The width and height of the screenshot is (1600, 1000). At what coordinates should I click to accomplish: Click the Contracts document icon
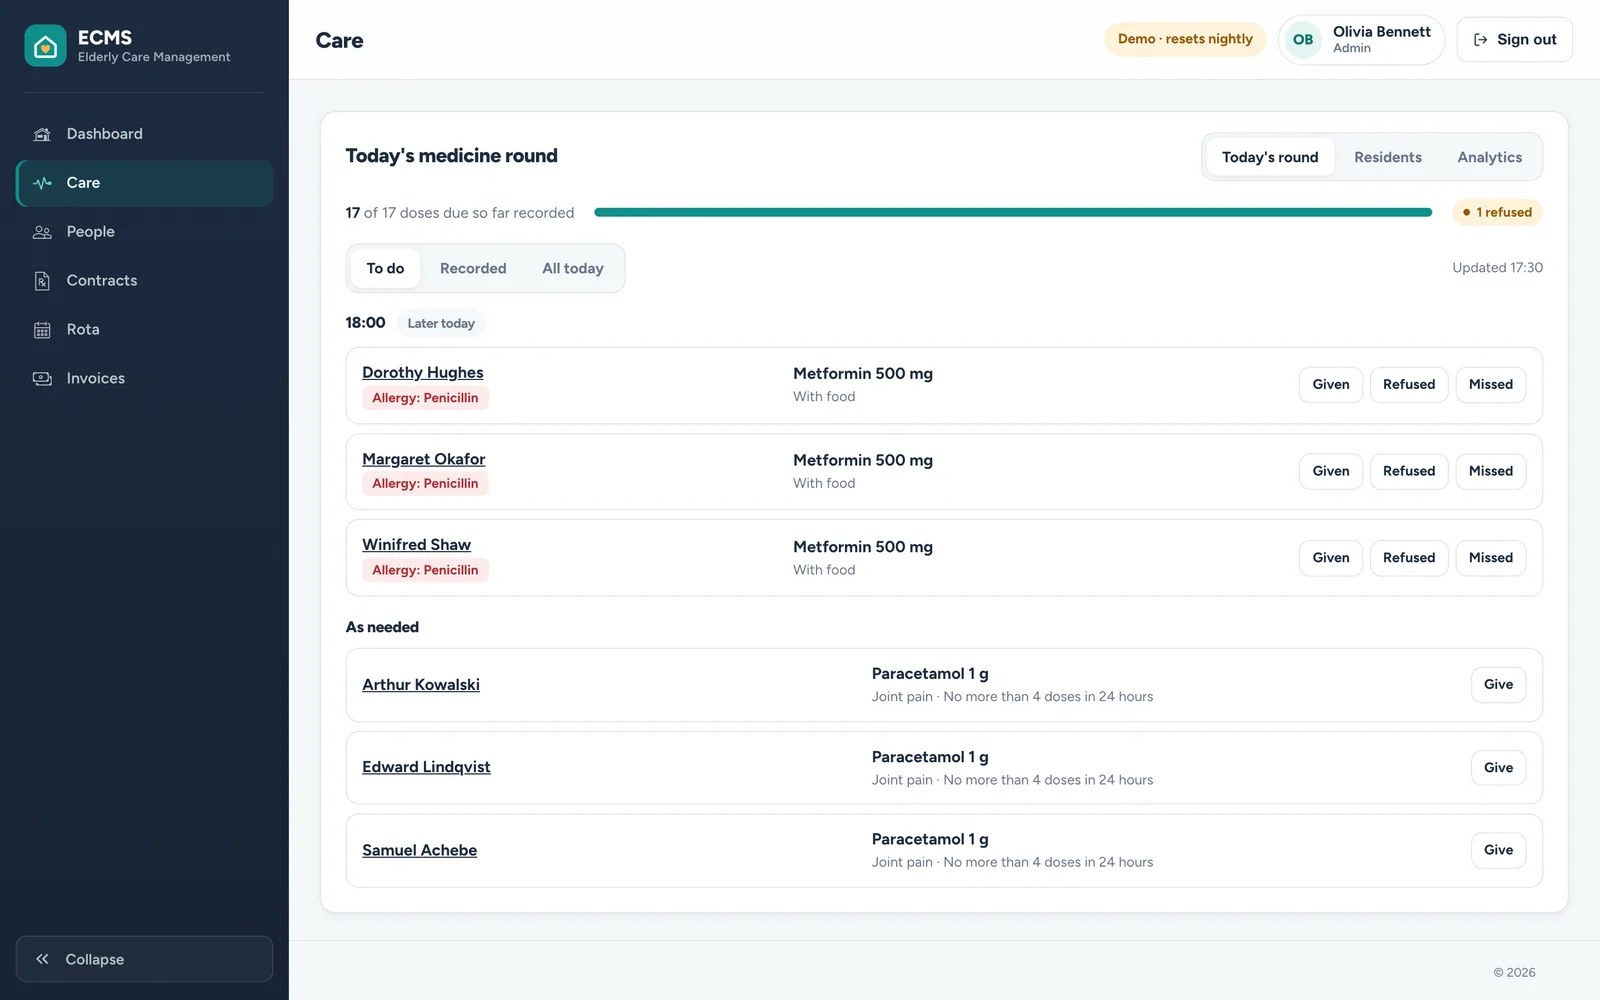42,281
